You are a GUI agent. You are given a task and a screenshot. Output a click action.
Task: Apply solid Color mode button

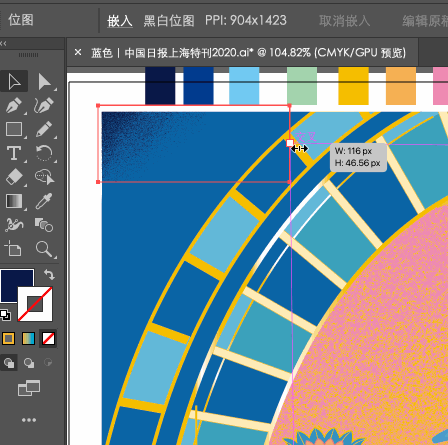9,339
